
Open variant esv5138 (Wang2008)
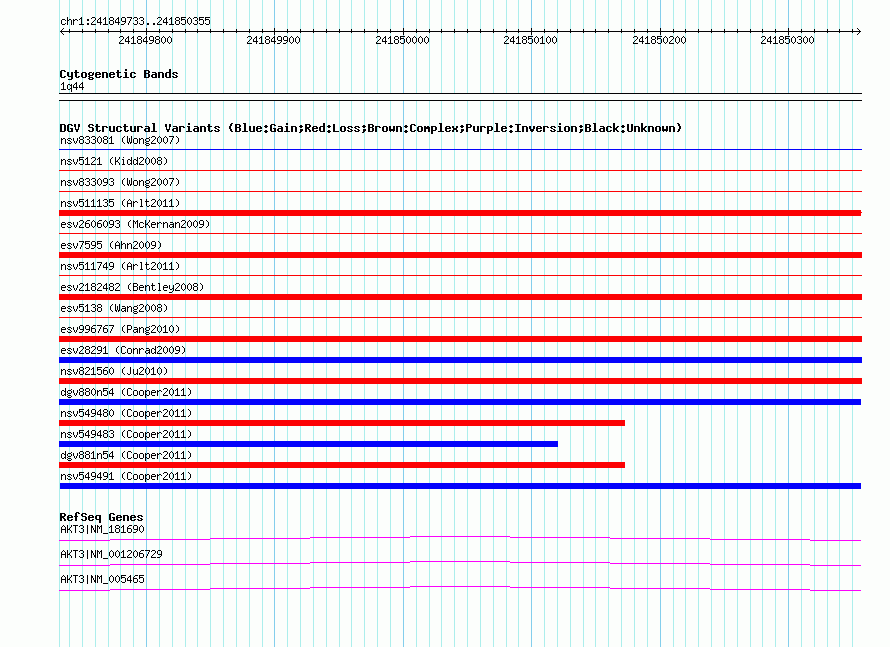(x=114, y=308)
